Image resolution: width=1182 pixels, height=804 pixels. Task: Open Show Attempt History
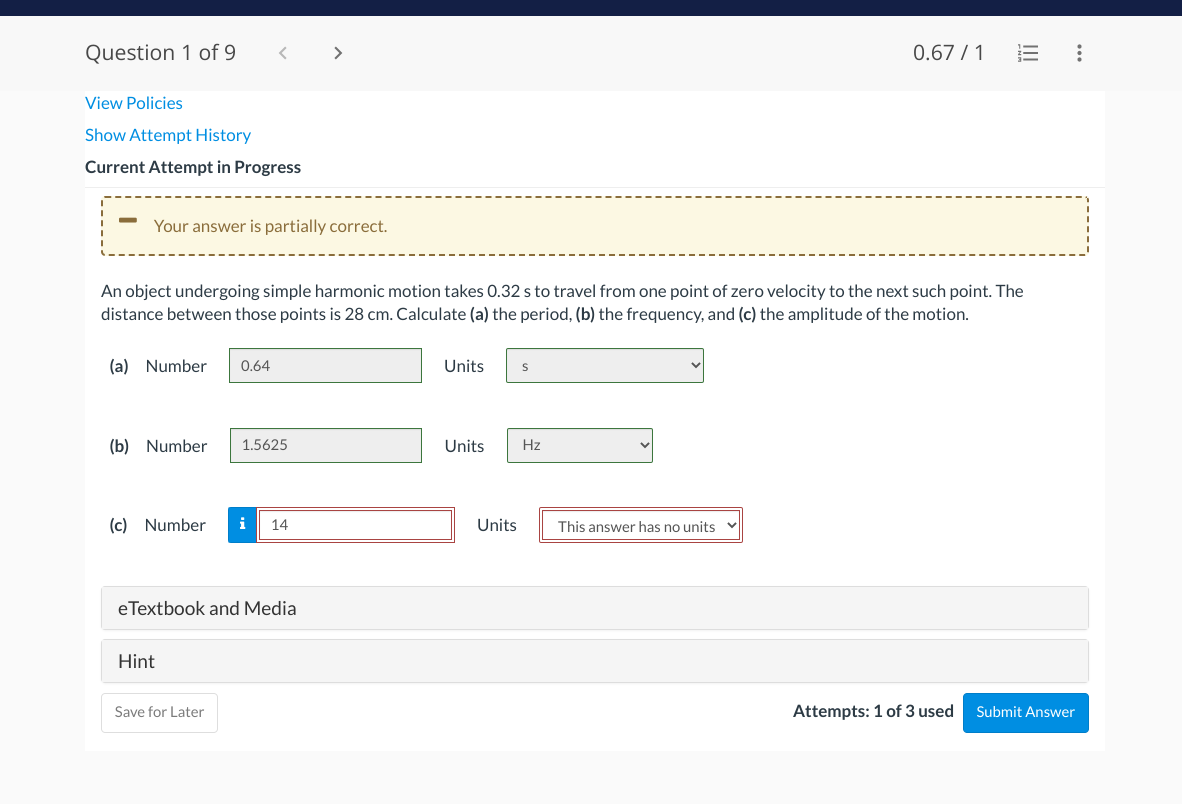167,135
